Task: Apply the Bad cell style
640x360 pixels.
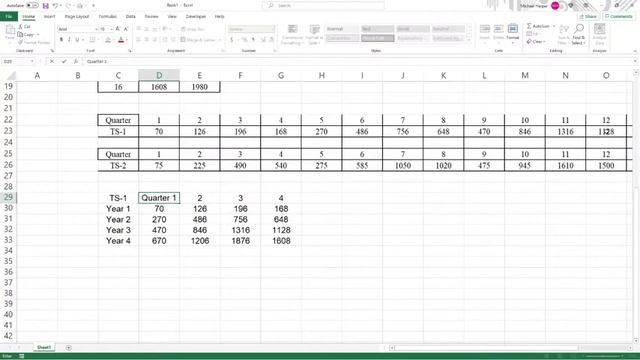Action: 377,29
